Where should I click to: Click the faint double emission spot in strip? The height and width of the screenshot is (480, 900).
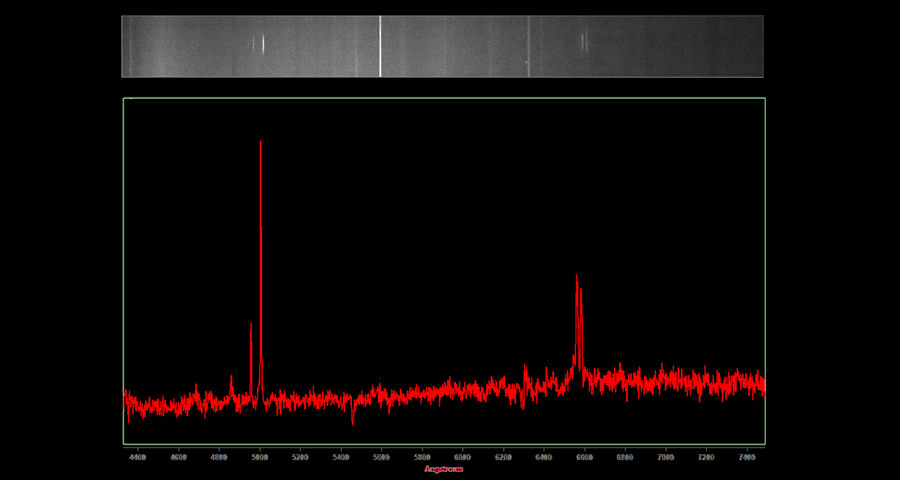point(583,41)
